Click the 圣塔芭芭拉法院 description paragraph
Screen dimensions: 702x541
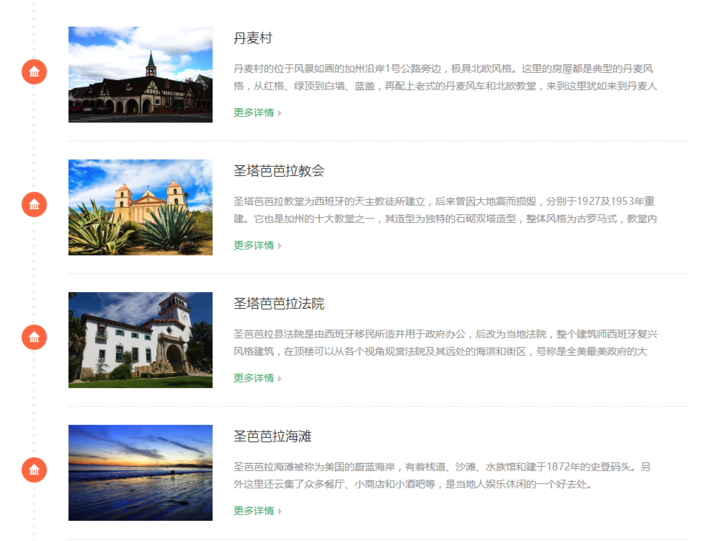click(445, 343)
